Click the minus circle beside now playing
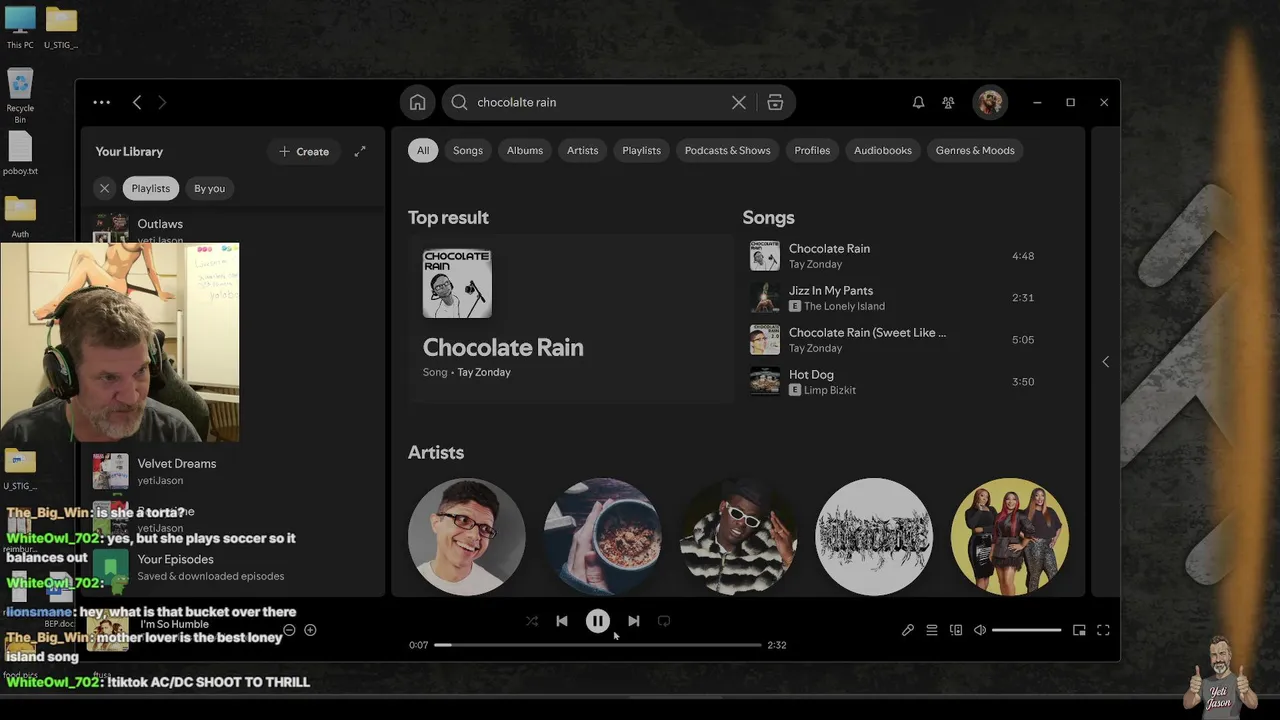The width and height of the screenshot is (1280, 720). [289, 630]
